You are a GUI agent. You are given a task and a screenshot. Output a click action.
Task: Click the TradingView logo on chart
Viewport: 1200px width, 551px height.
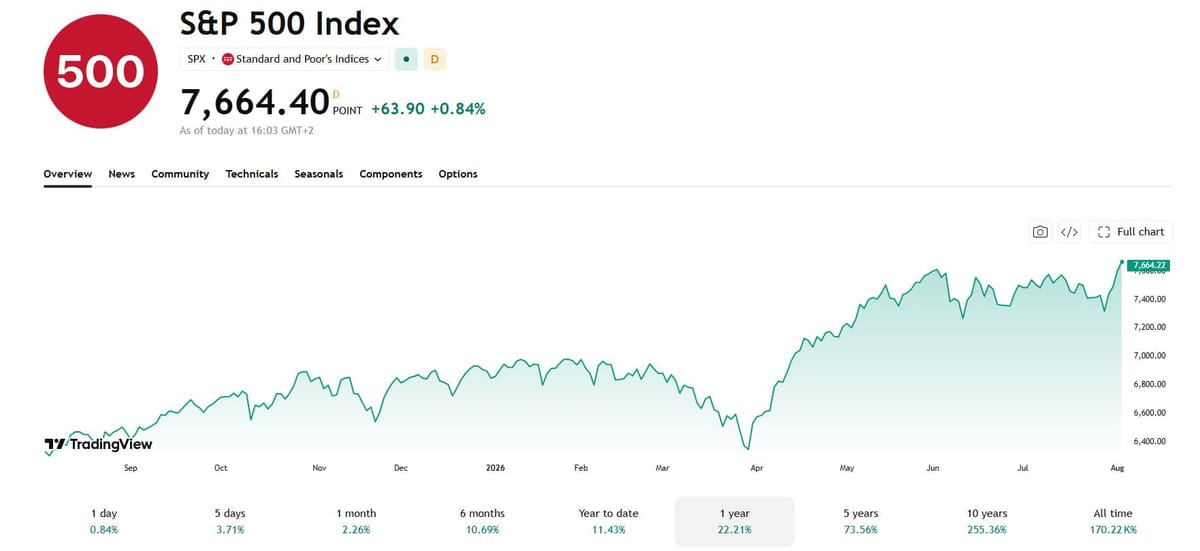point(98,444)
